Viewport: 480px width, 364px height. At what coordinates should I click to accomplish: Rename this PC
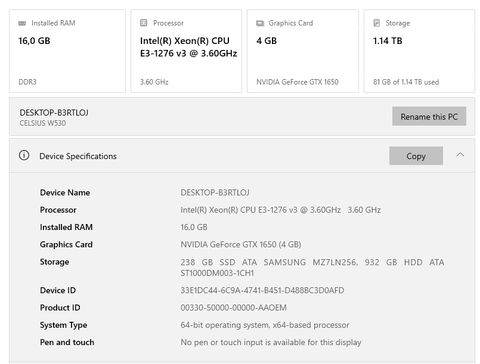pyautogui.click(x=429, y=116)
